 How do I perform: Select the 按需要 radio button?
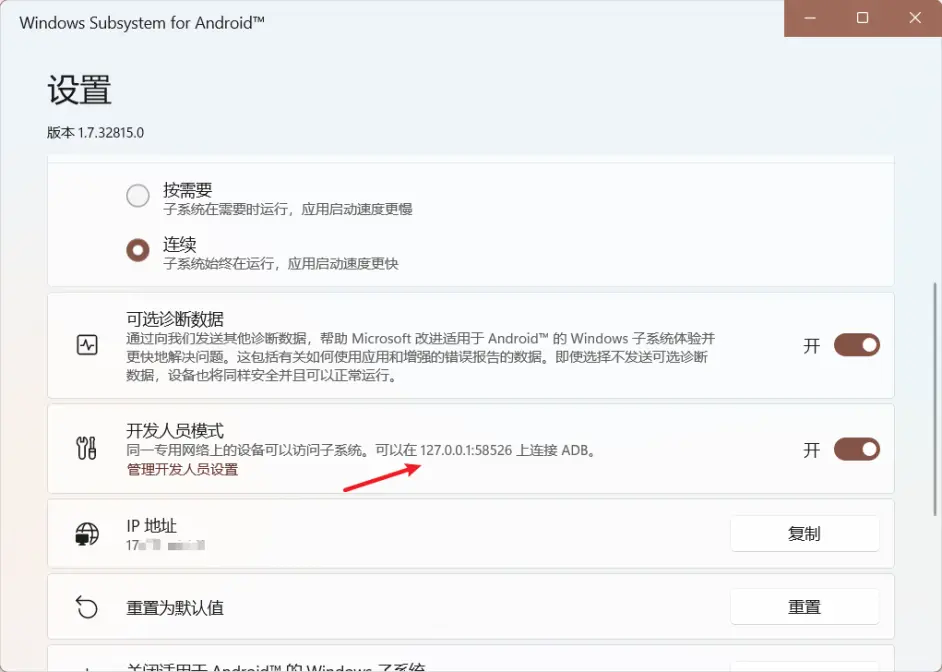click(138, 196)
